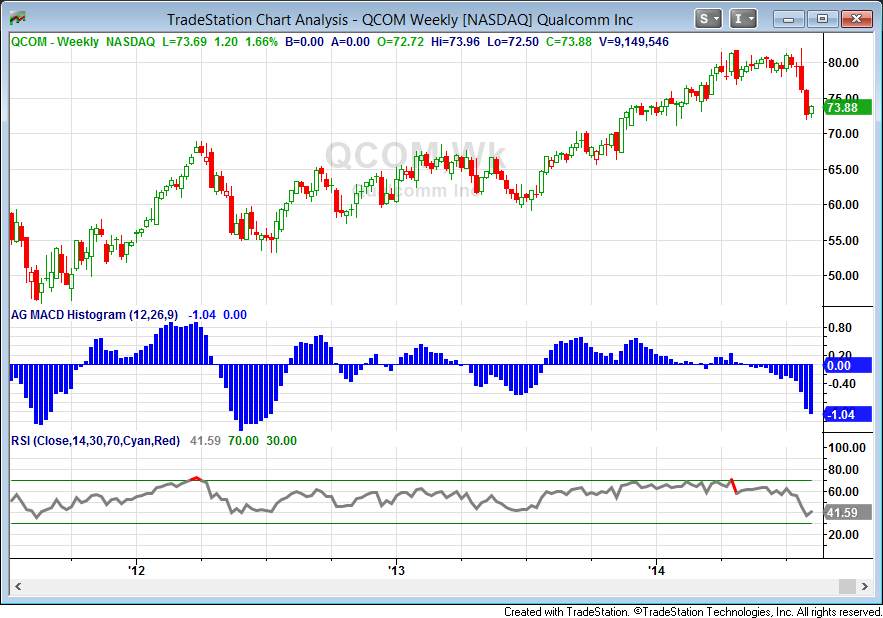Click the 50.00 price axis label
The height and width of the screenshot is (618, 883).
click(843, 275)
